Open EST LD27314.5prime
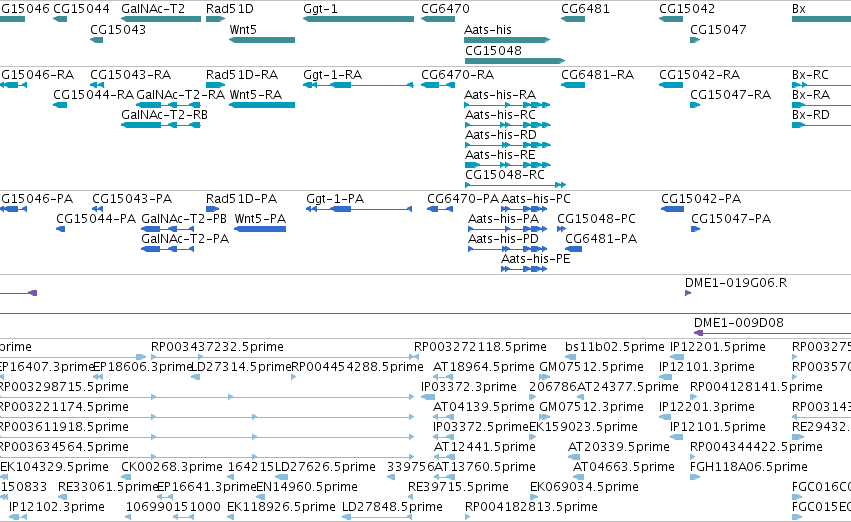851x522 pixels. 196,377
